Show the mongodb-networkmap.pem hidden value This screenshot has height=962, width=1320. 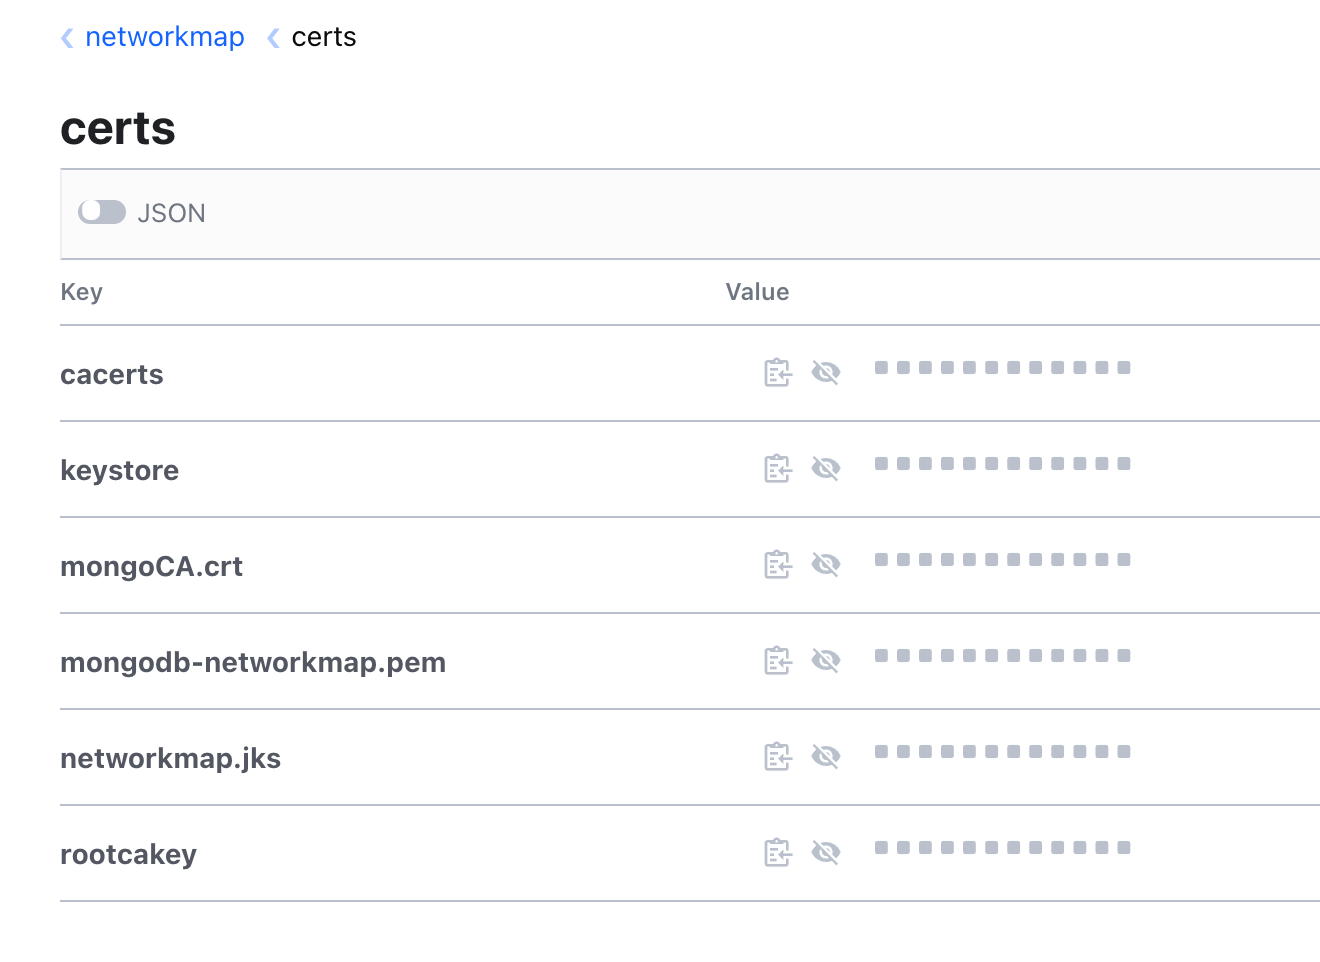tap(826, 661)
